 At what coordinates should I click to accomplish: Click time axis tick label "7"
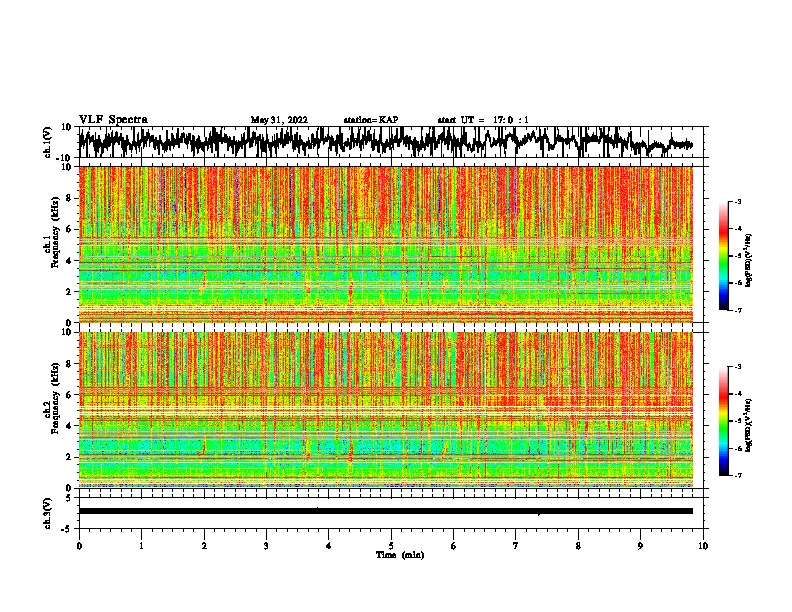click(x=516, y=546)
